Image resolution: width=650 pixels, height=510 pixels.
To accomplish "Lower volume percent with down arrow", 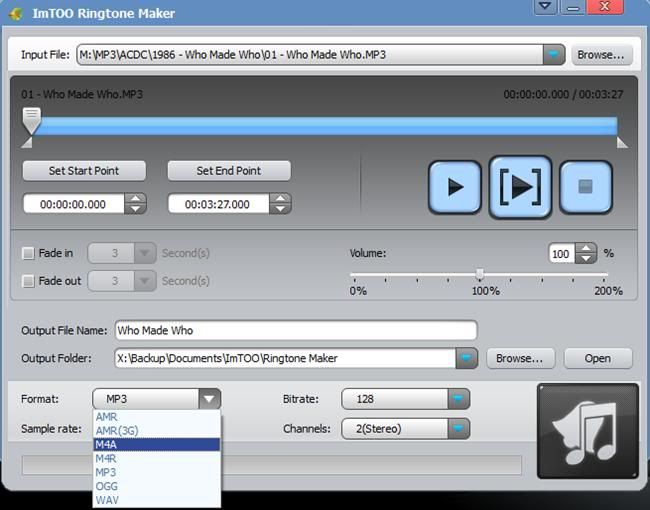I will [x=586, y=258].
